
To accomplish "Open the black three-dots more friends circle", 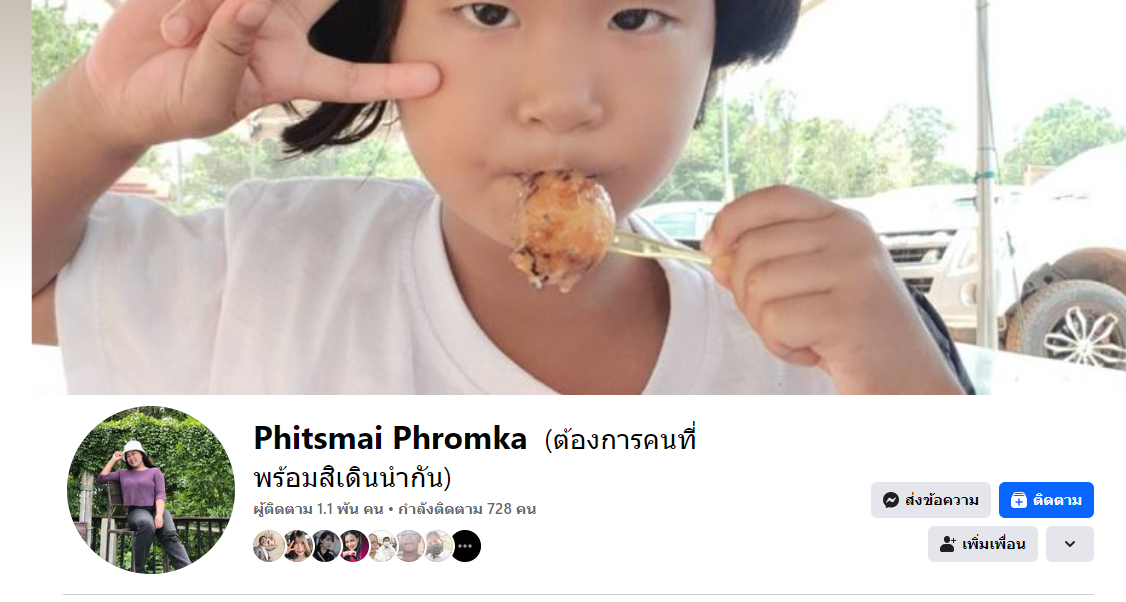I will 465,546.
